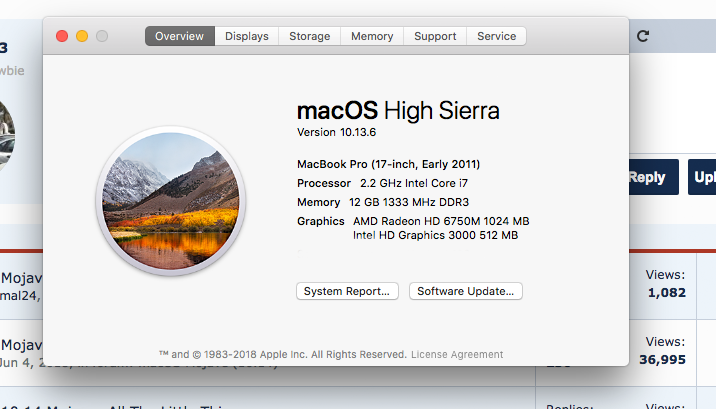
Task: Click the Software Update... button
Action: [465, 291]
